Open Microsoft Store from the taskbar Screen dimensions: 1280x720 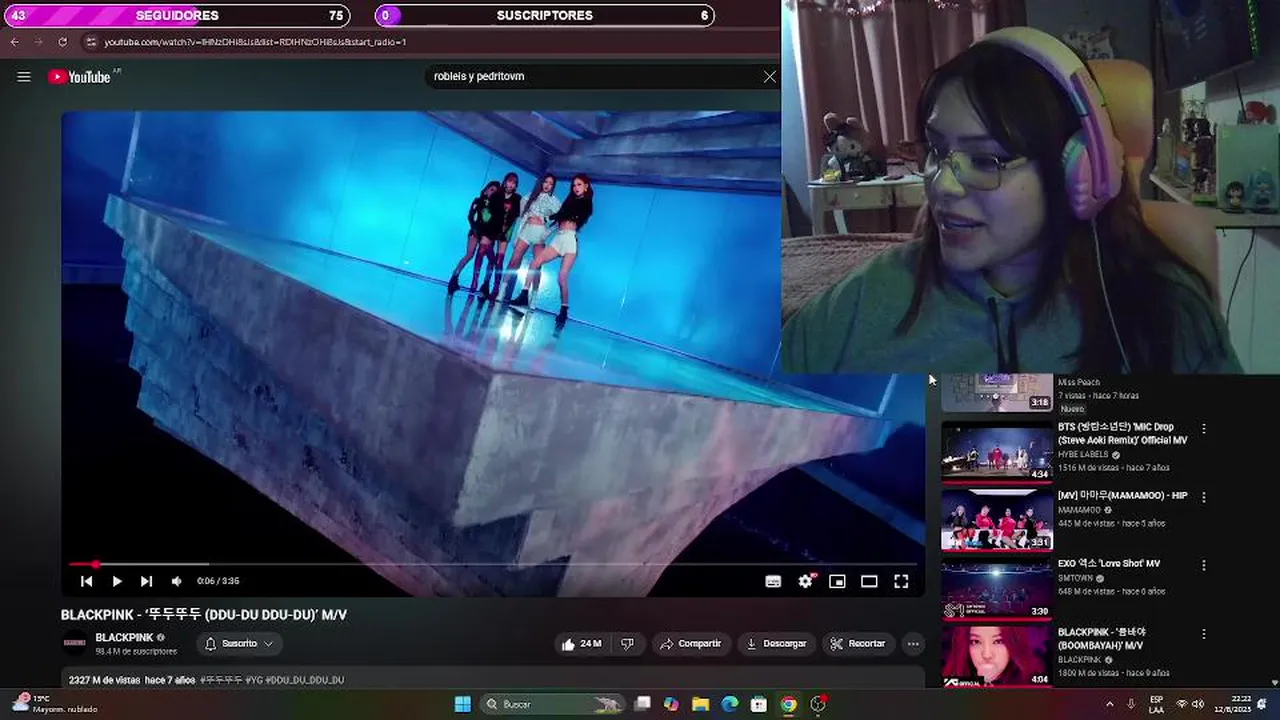coord(759,704)
